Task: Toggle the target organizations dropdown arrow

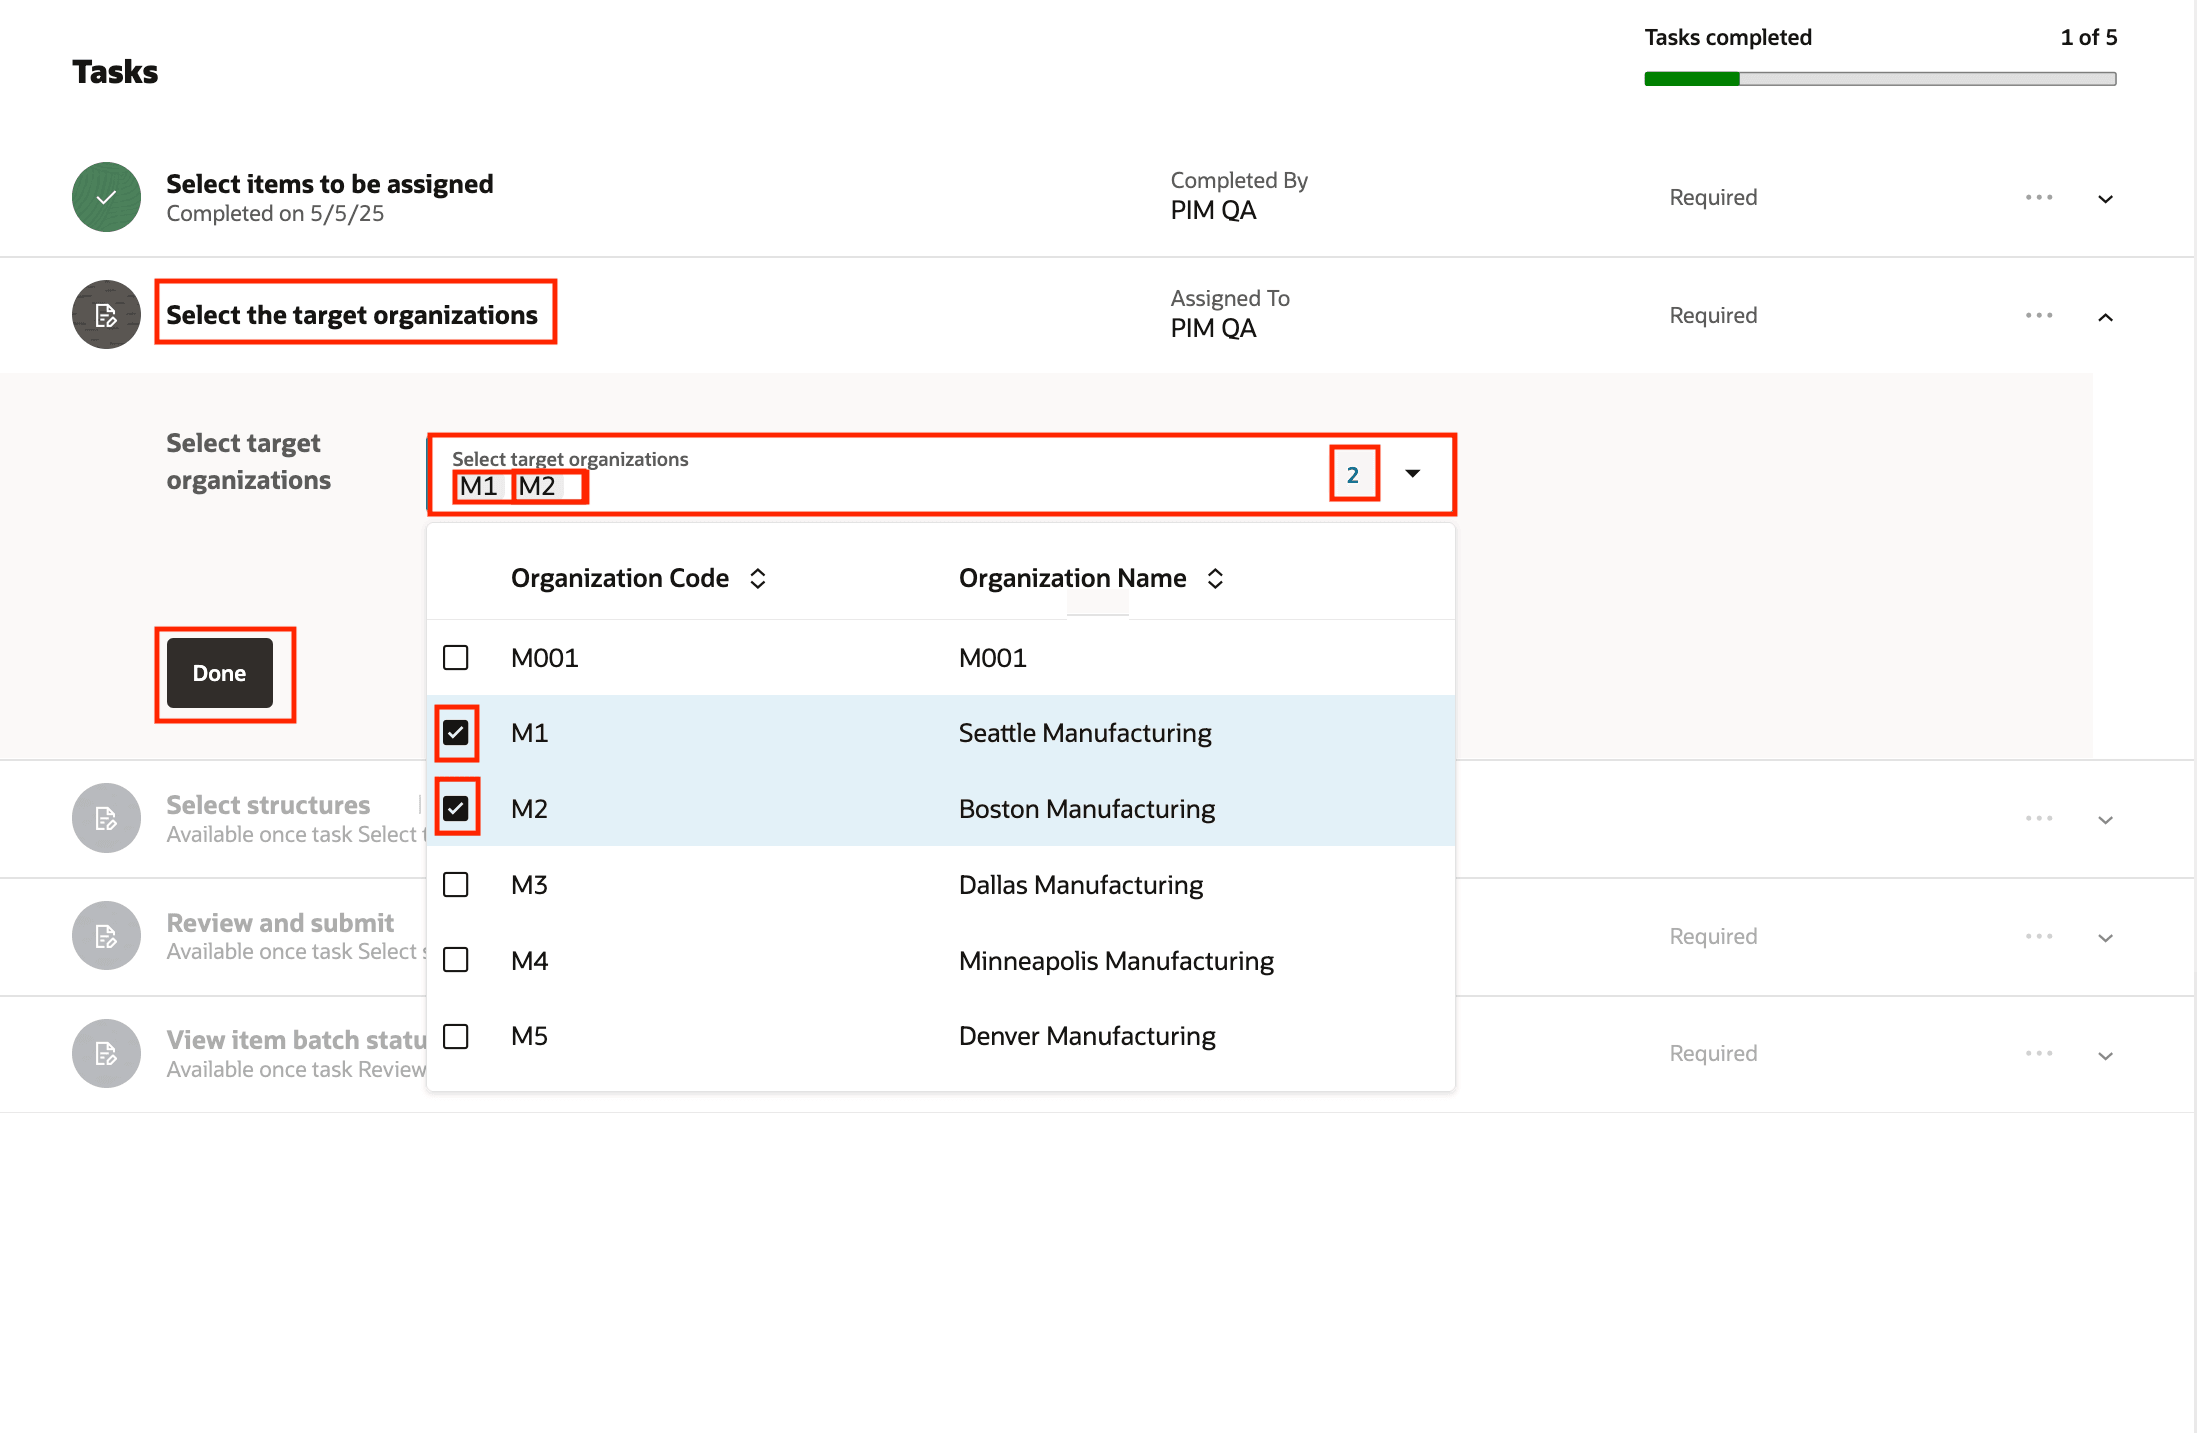Action: [1412, 473]
